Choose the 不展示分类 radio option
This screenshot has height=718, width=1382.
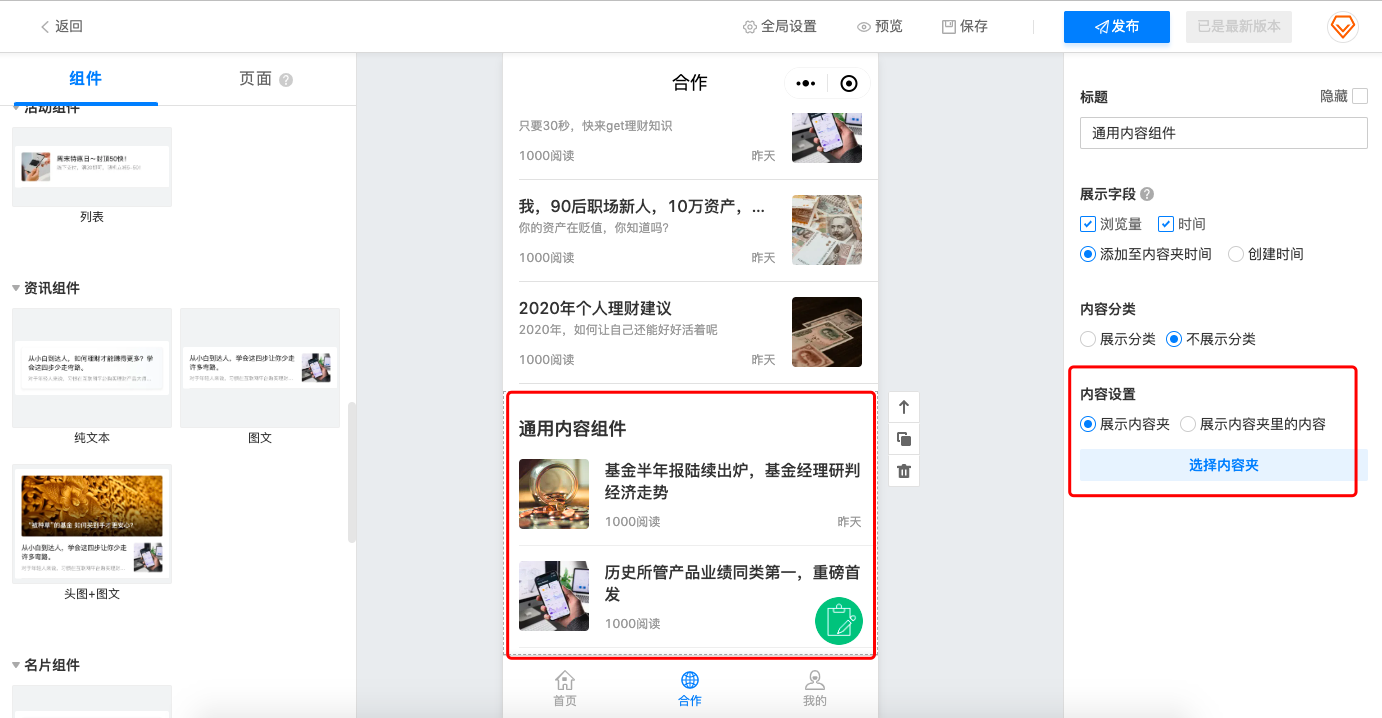(1174, 339)
